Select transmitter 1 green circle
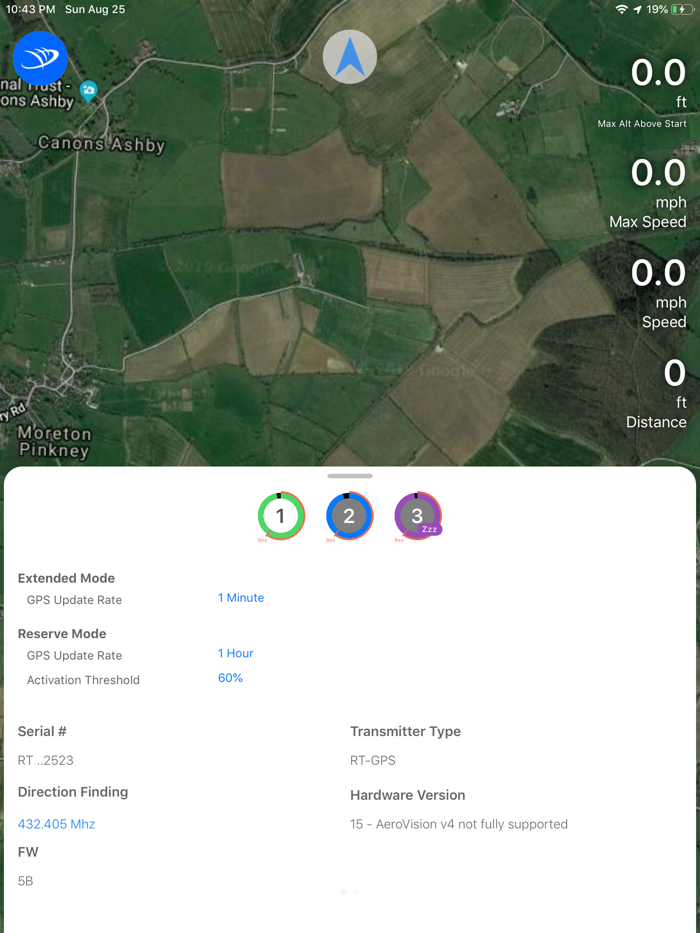 281,516
